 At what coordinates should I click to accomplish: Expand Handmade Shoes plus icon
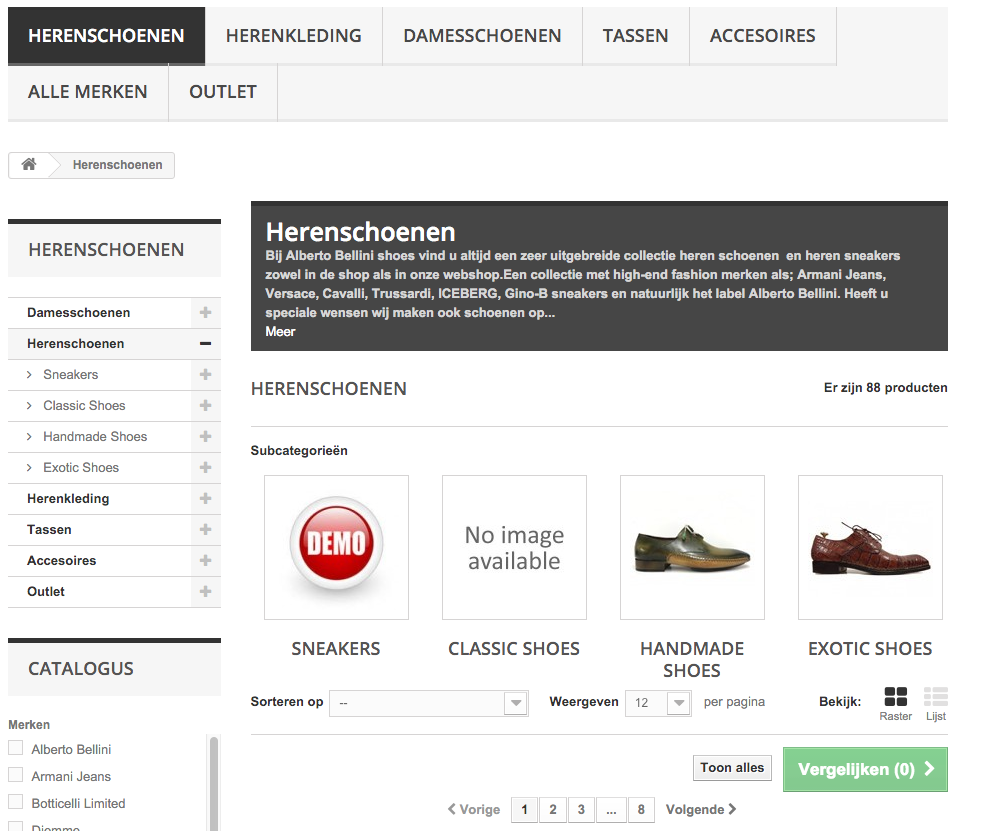[205, 436]
